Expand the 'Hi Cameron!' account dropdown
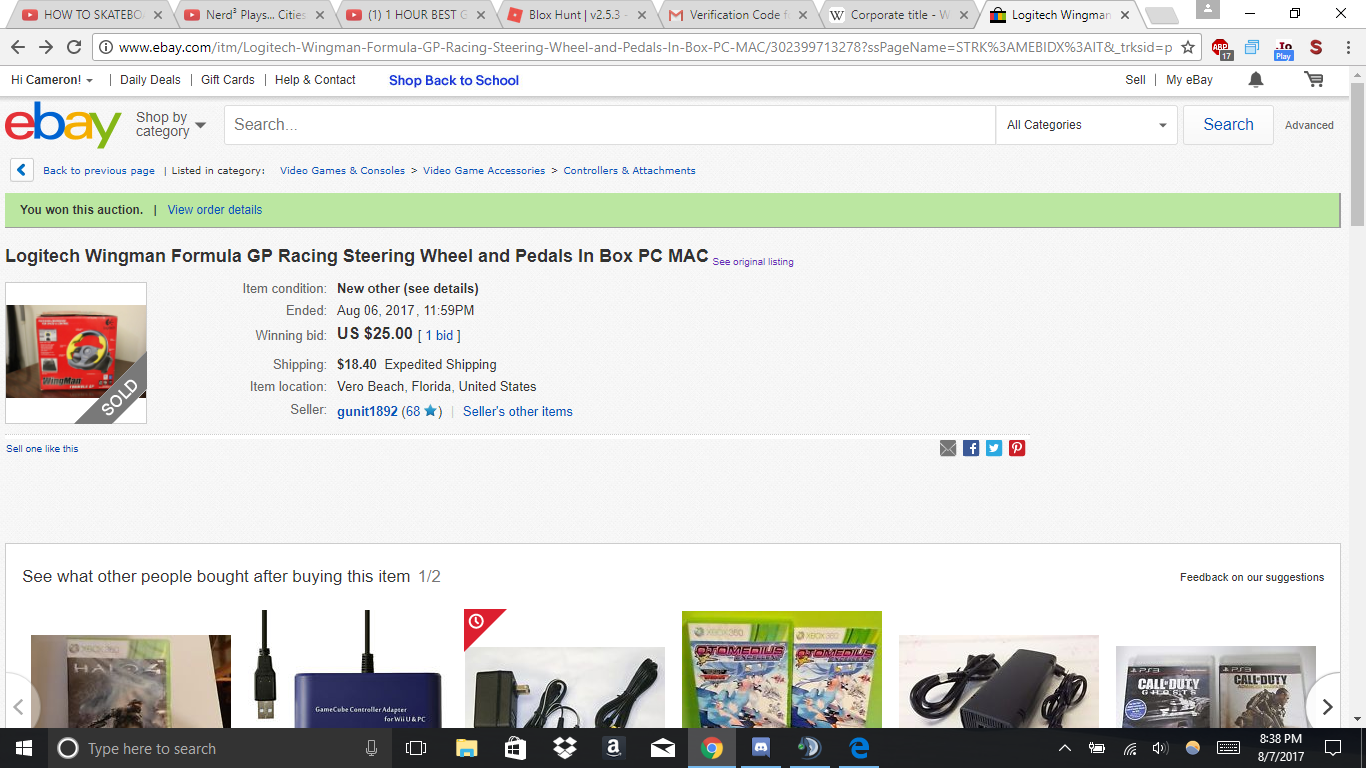The width and height of the screenshot is (1366, 768). [52, 80]
